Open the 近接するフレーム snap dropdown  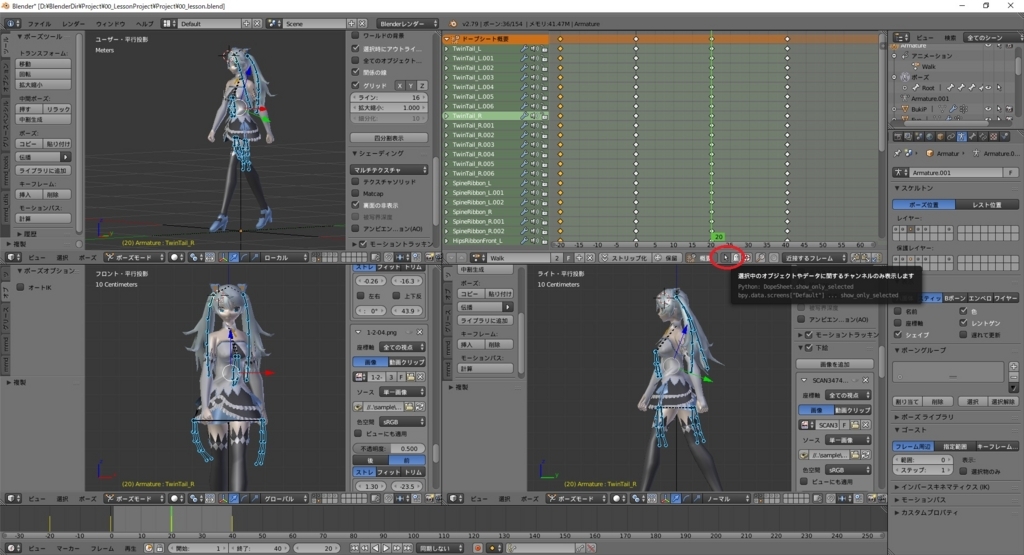[x=814, y=258]
